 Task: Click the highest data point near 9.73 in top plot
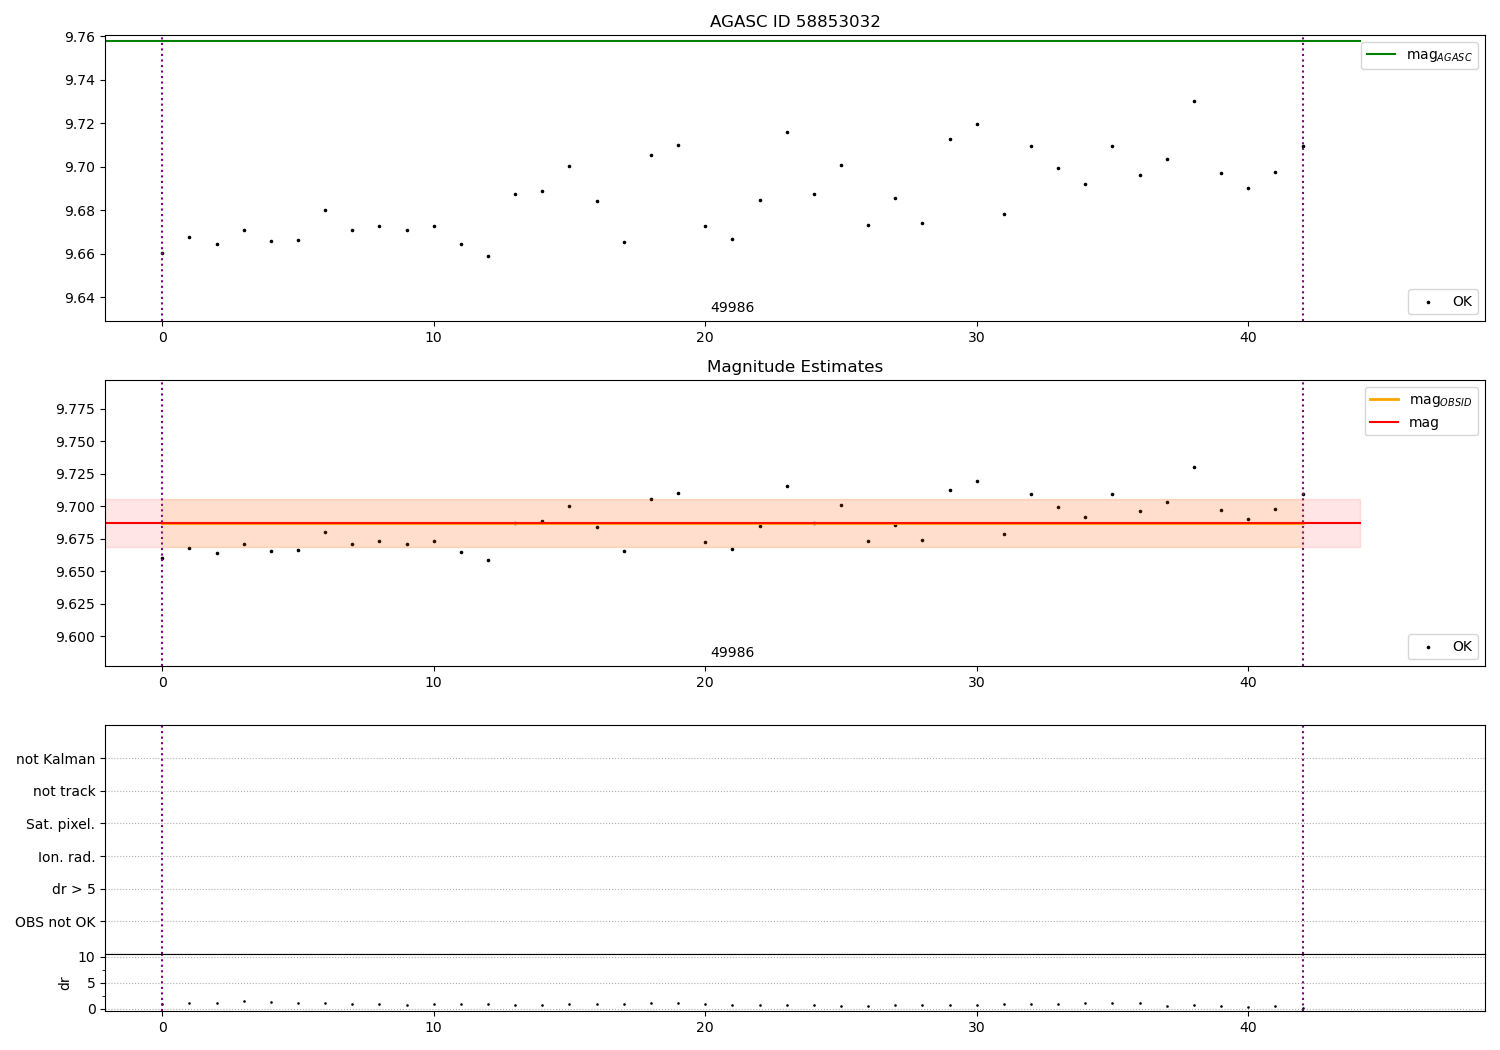[x=1194, y=101]
